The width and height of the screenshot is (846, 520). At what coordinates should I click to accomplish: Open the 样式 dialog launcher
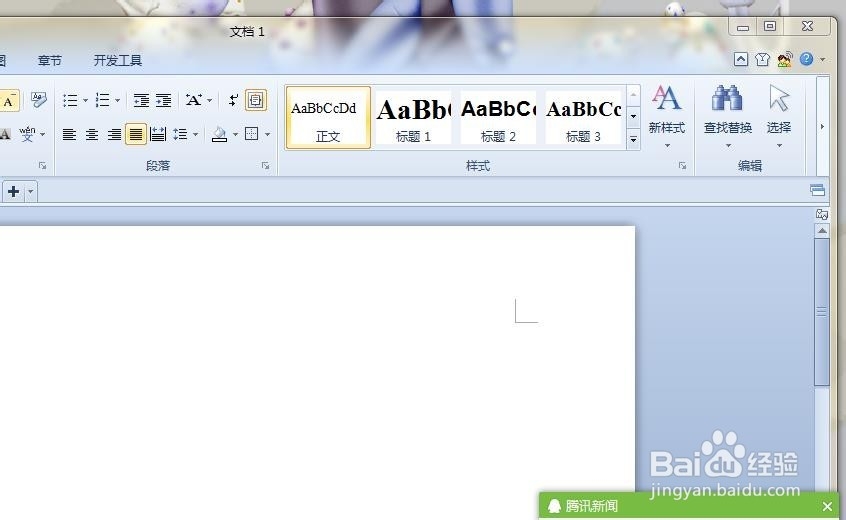[x=683, y=166]
